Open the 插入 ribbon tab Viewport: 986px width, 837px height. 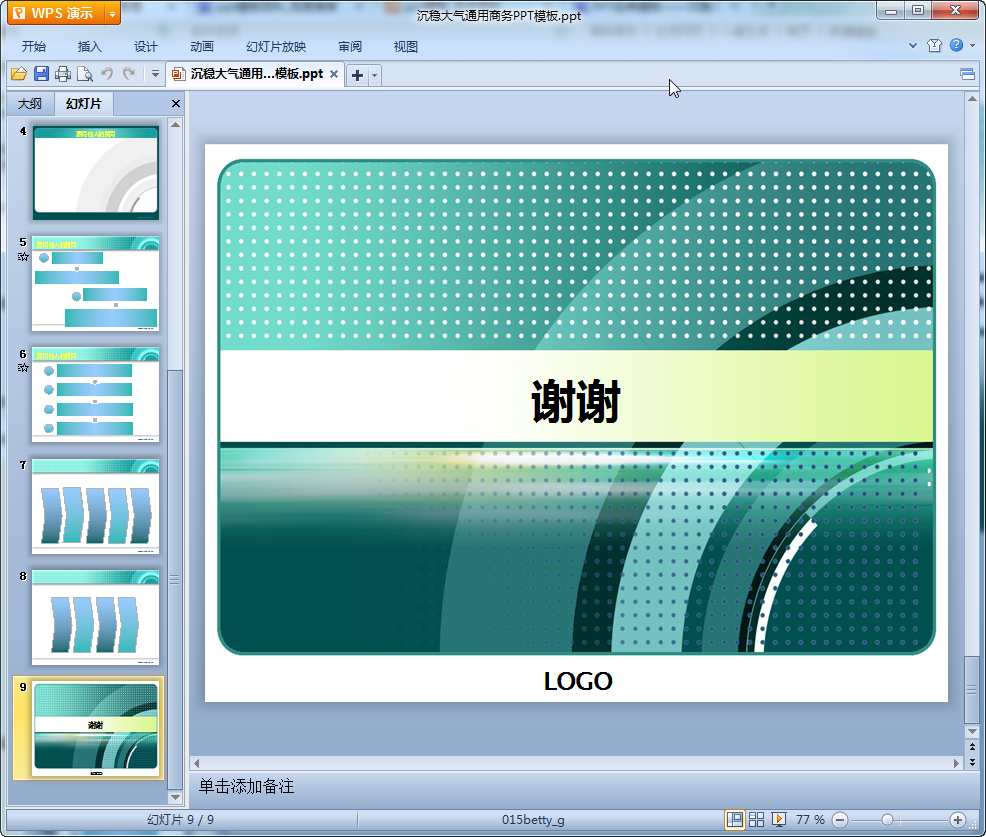click(x=89, y=47)
